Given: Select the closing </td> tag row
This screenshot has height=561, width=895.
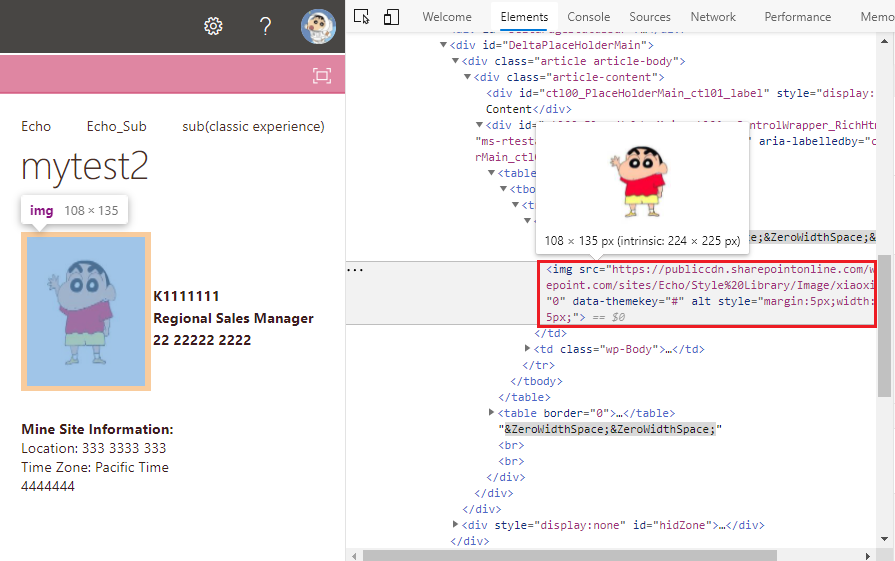Looking at the screenshot, I should 550,333.
